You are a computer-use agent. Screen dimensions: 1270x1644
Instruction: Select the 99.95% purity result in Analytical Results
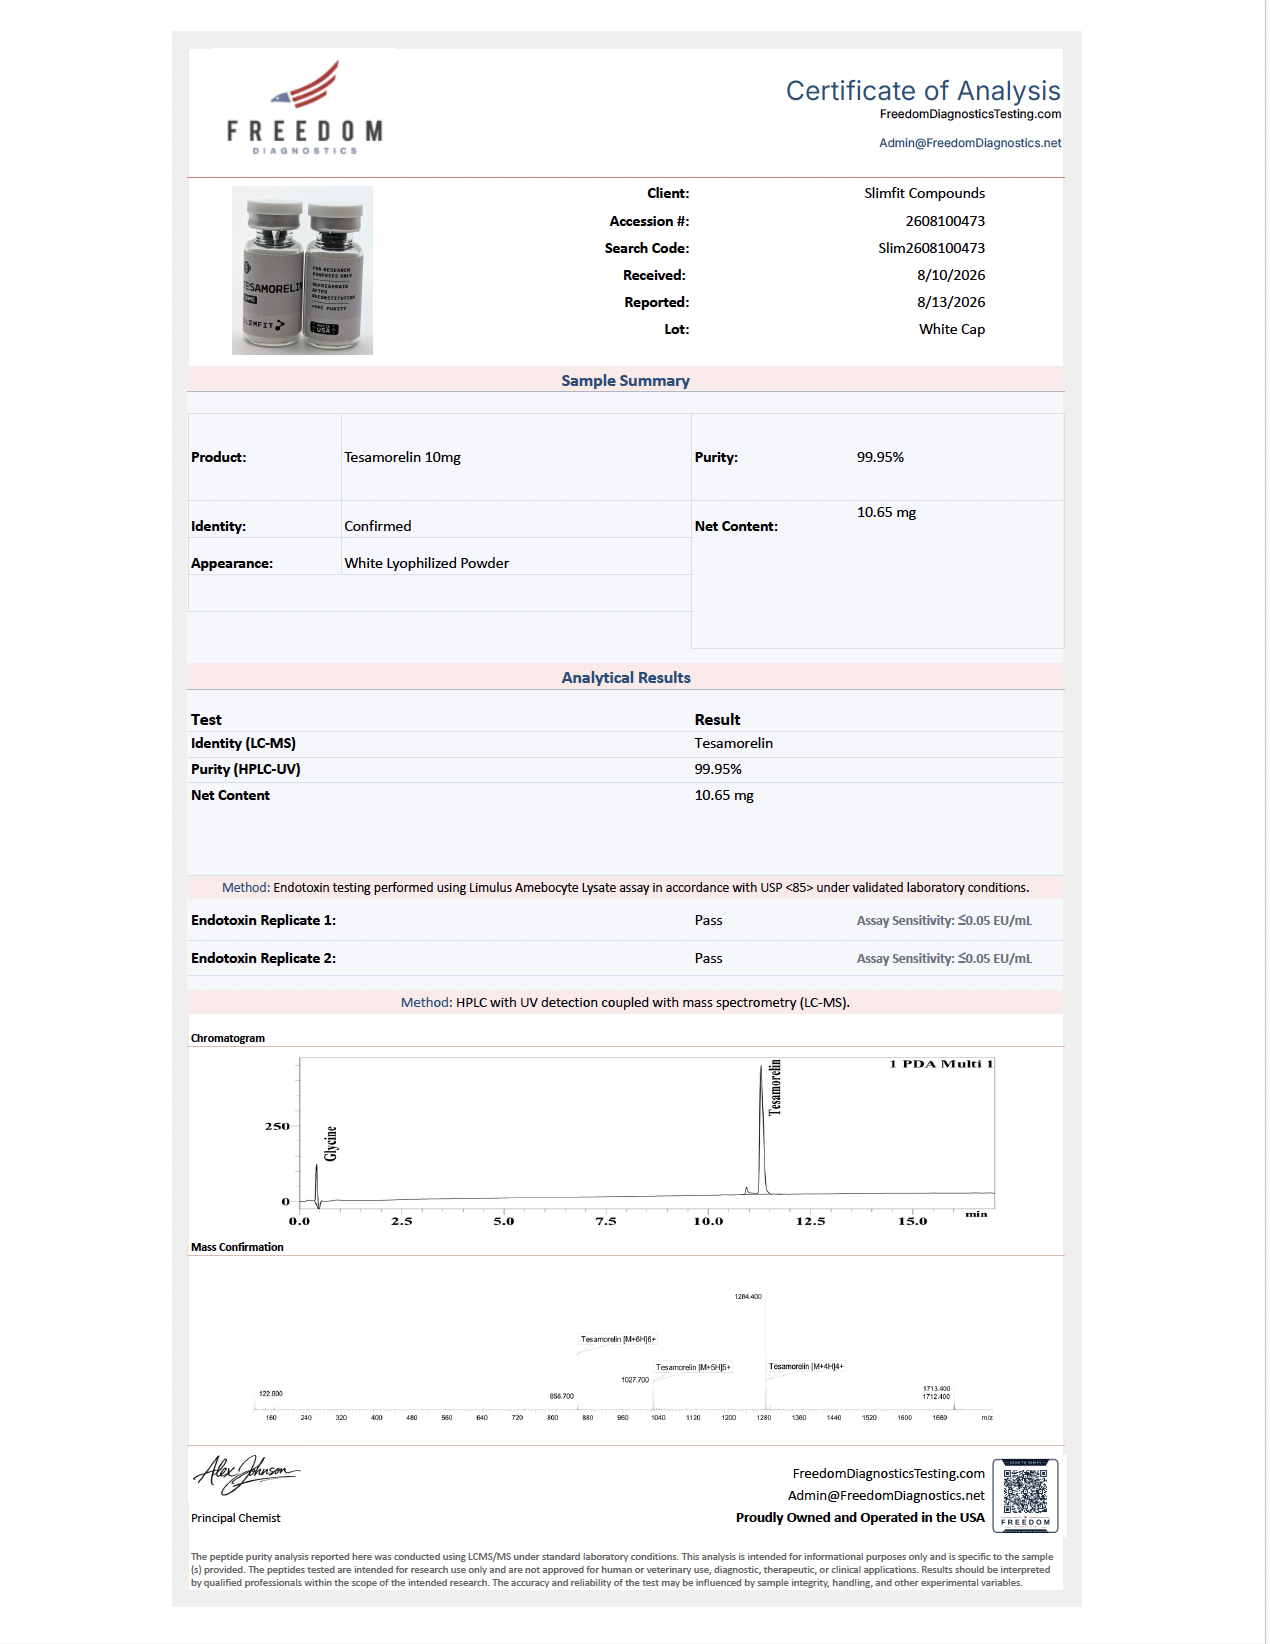718,769
